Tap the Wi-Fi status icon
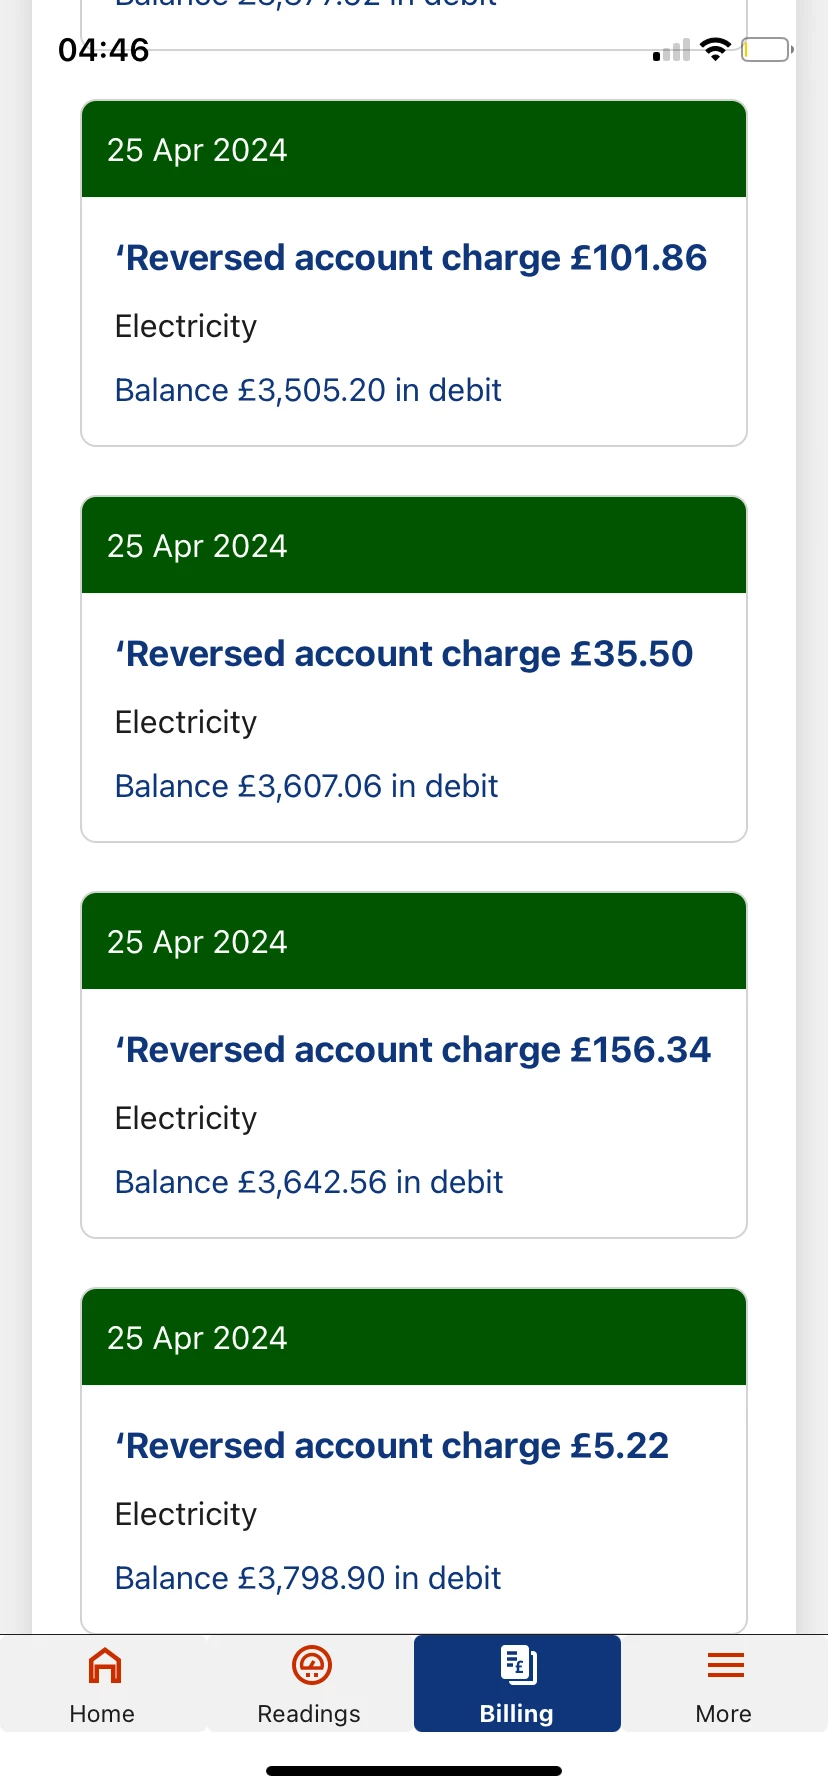The width and height of the screenshot is (828, 1792). [x=715, y=50]
